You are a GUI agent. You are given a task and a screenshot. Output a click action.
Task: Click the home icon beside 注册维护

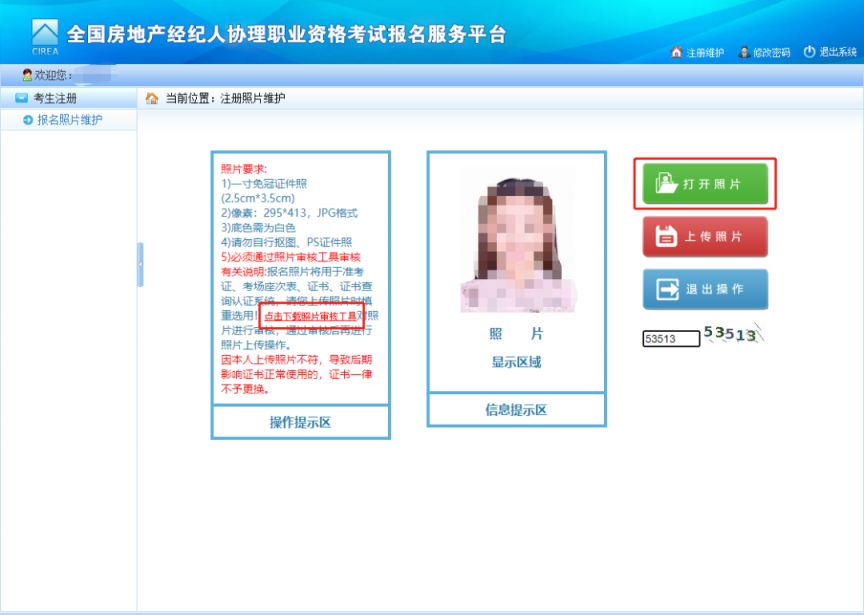coord(677,52)
